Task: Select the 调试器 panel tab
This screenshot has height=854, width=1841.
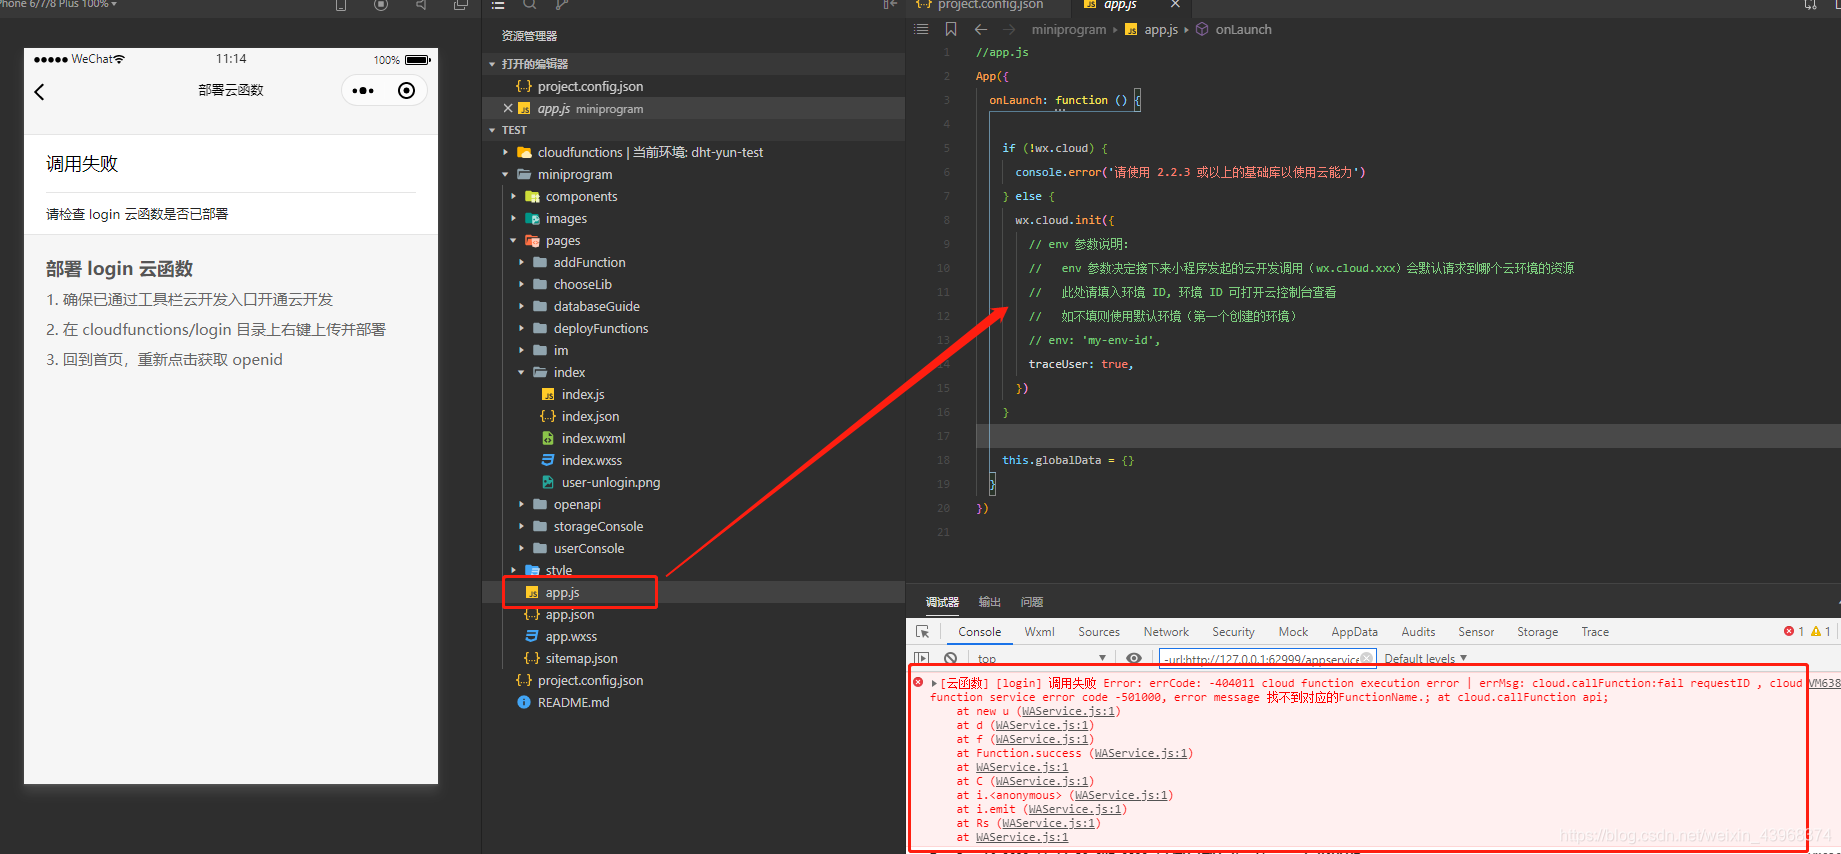Action: click(x=942, y=602)
